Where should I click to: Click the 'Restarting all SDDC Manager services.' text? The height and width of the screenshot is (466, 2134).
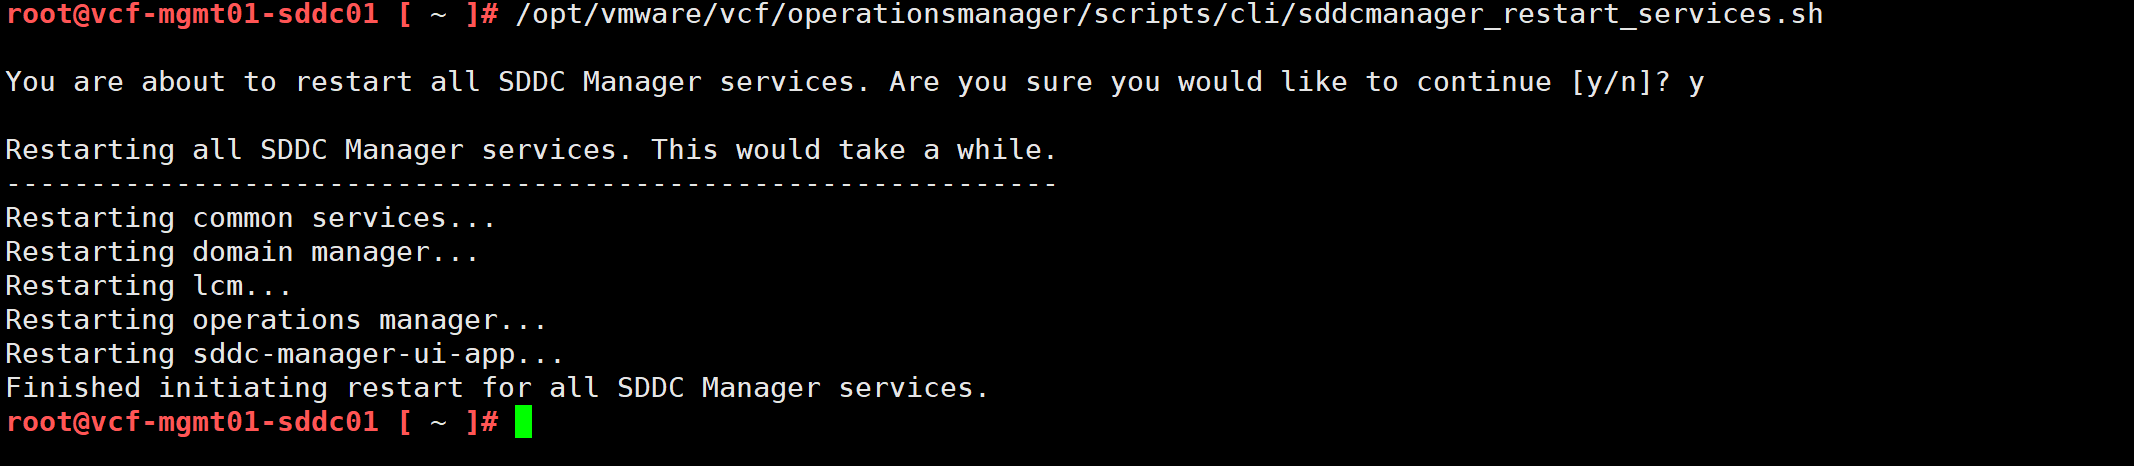(x=318, y=150)
